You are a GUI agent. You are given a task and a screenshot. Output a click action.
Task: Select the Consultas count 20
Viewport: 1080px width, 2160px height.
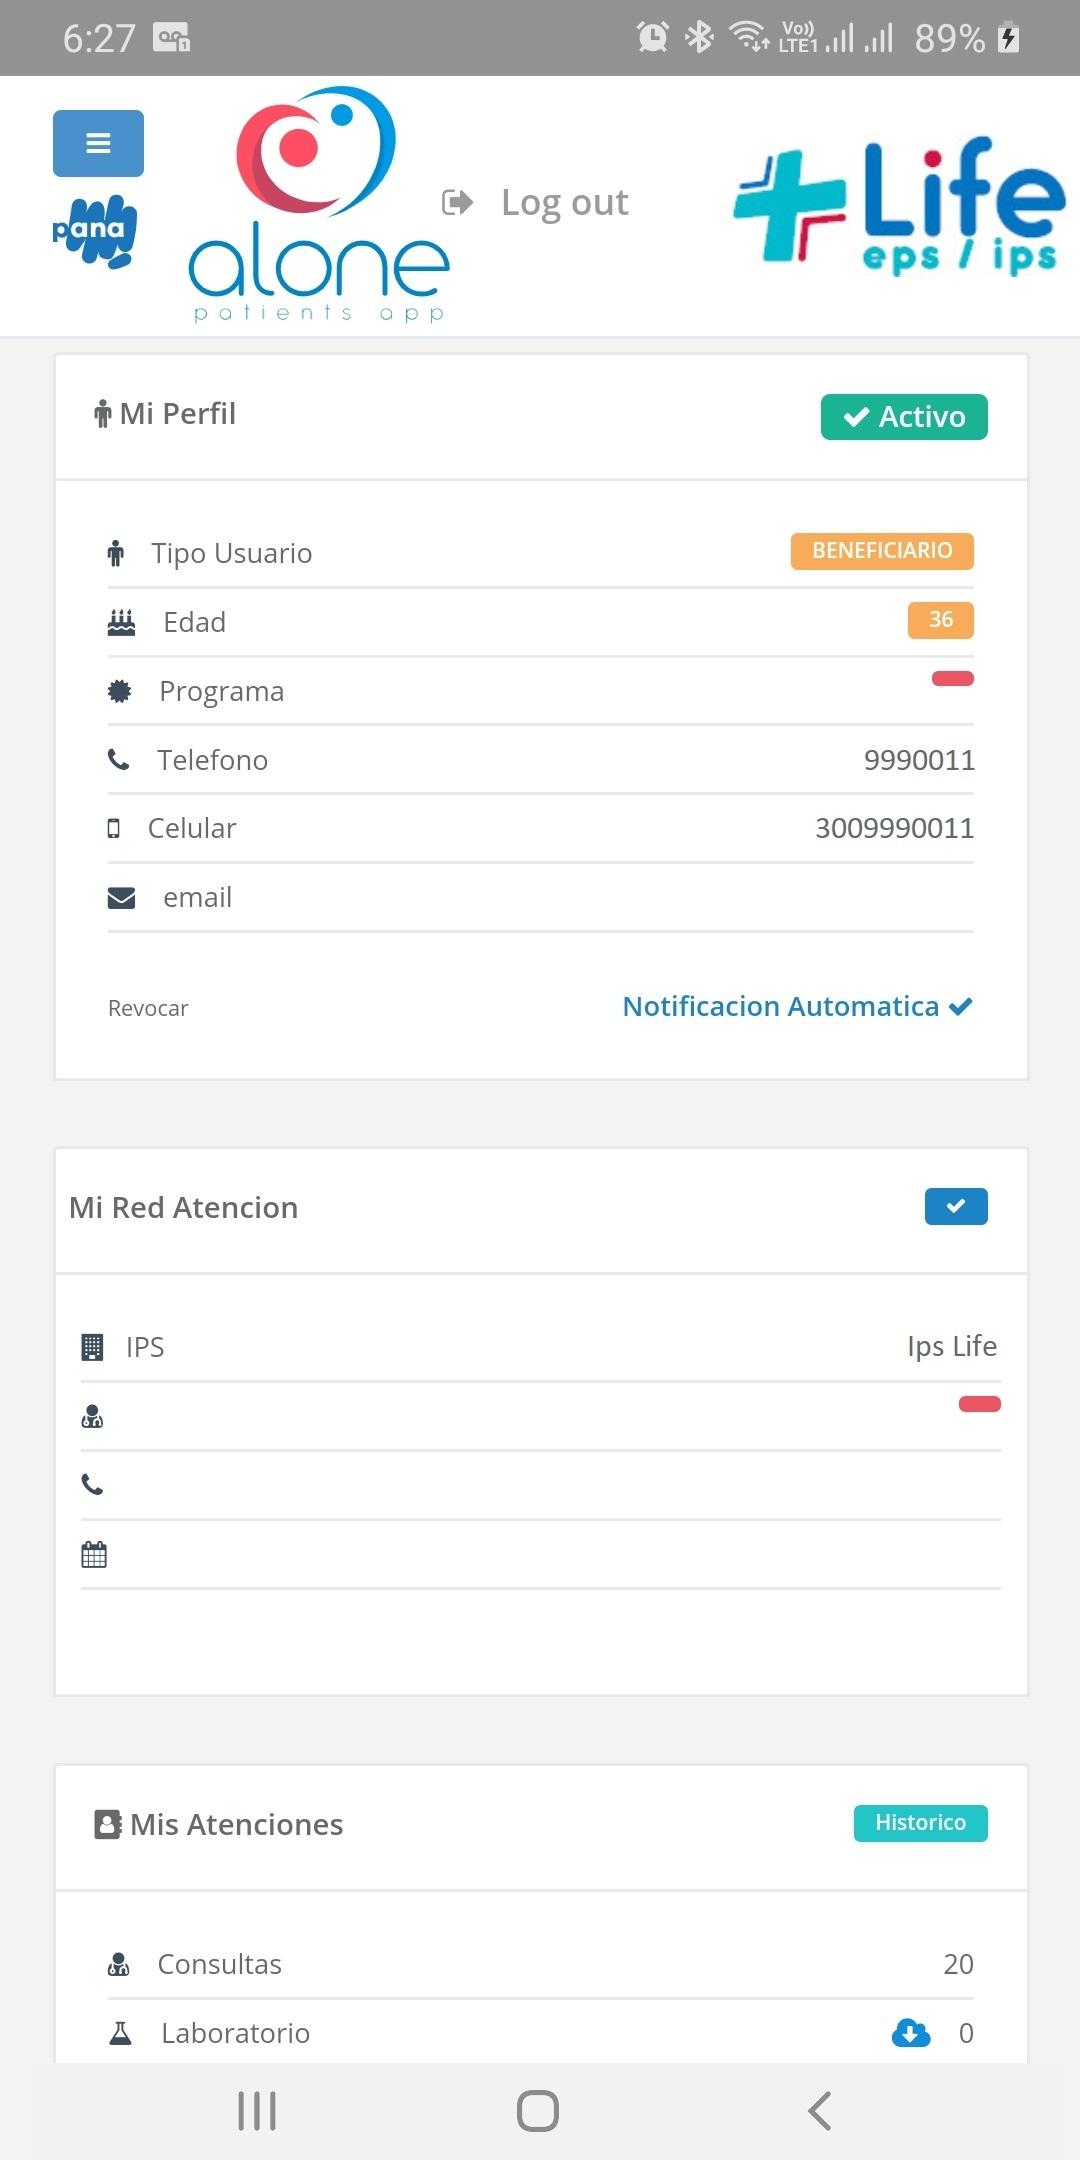point(958,1964)
